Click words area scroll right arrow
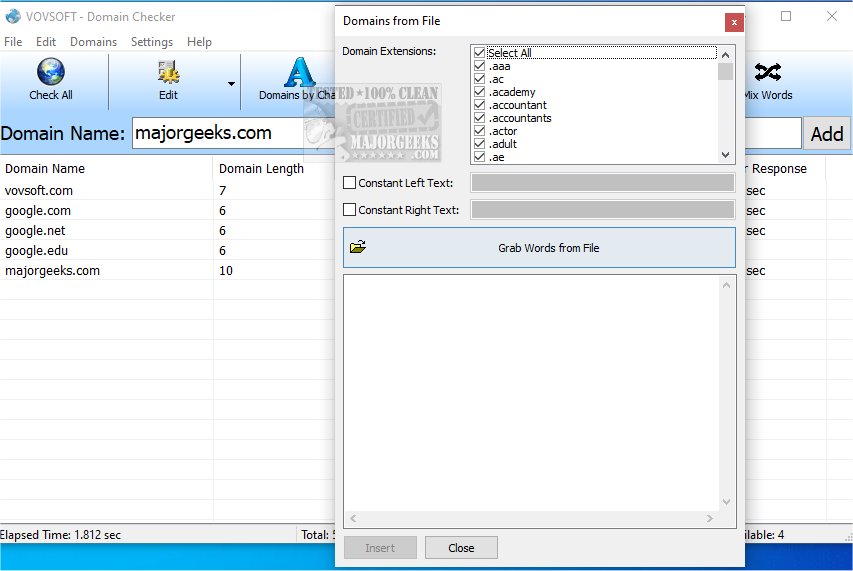 (710, 518)
